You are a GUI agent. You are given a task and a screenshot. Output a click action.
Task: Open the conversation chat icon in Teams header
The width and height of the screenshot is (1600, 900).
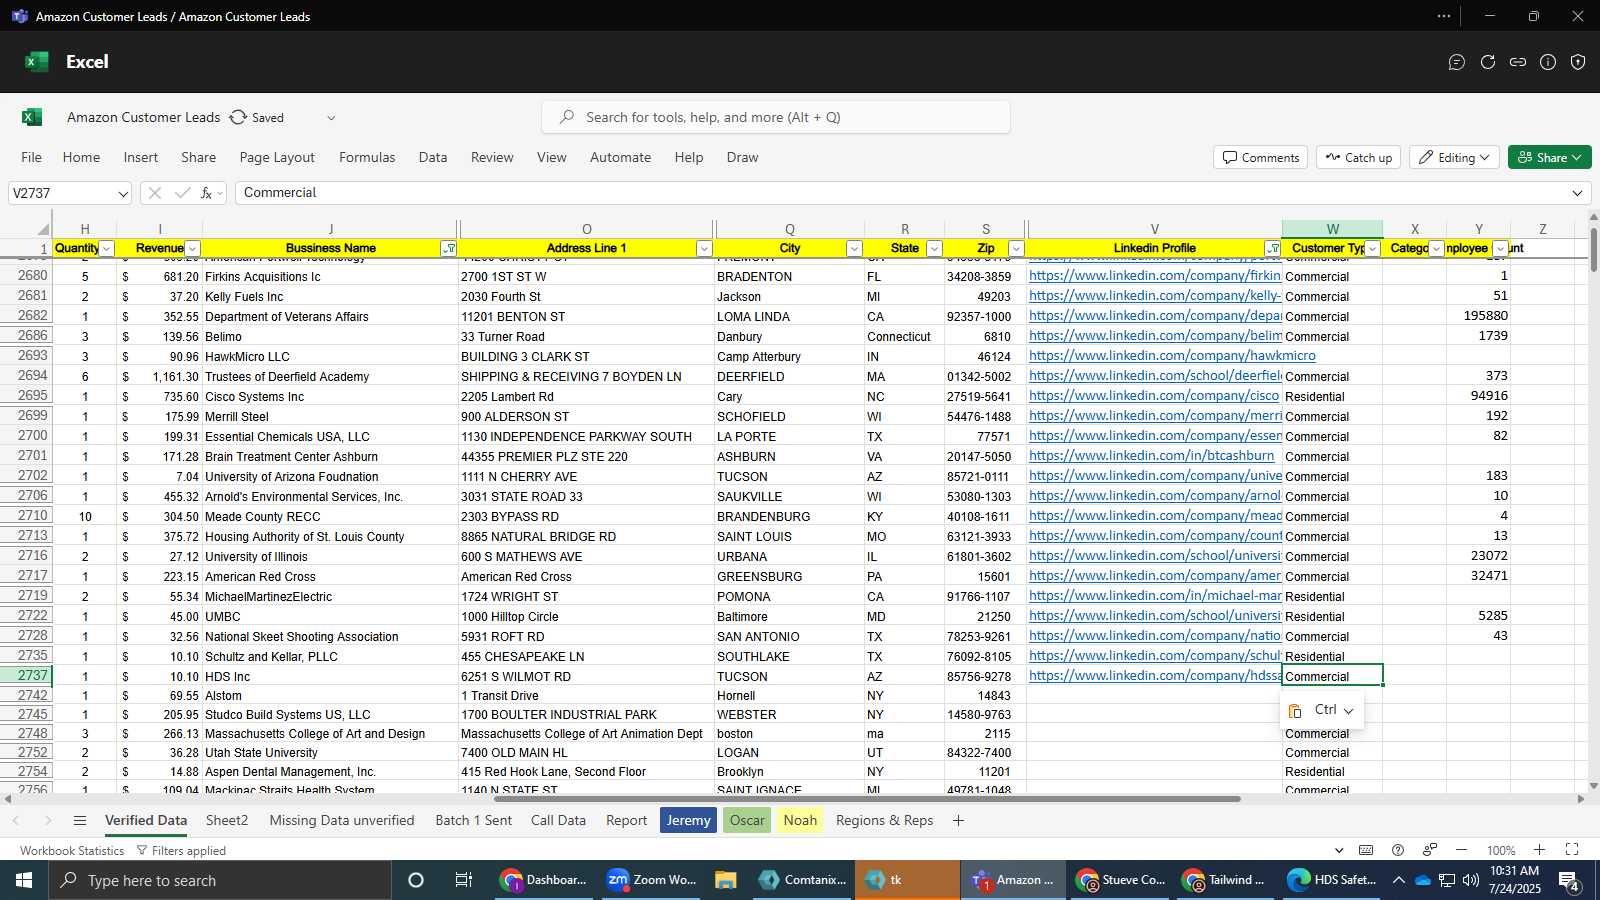click(x=1457, y=62)
